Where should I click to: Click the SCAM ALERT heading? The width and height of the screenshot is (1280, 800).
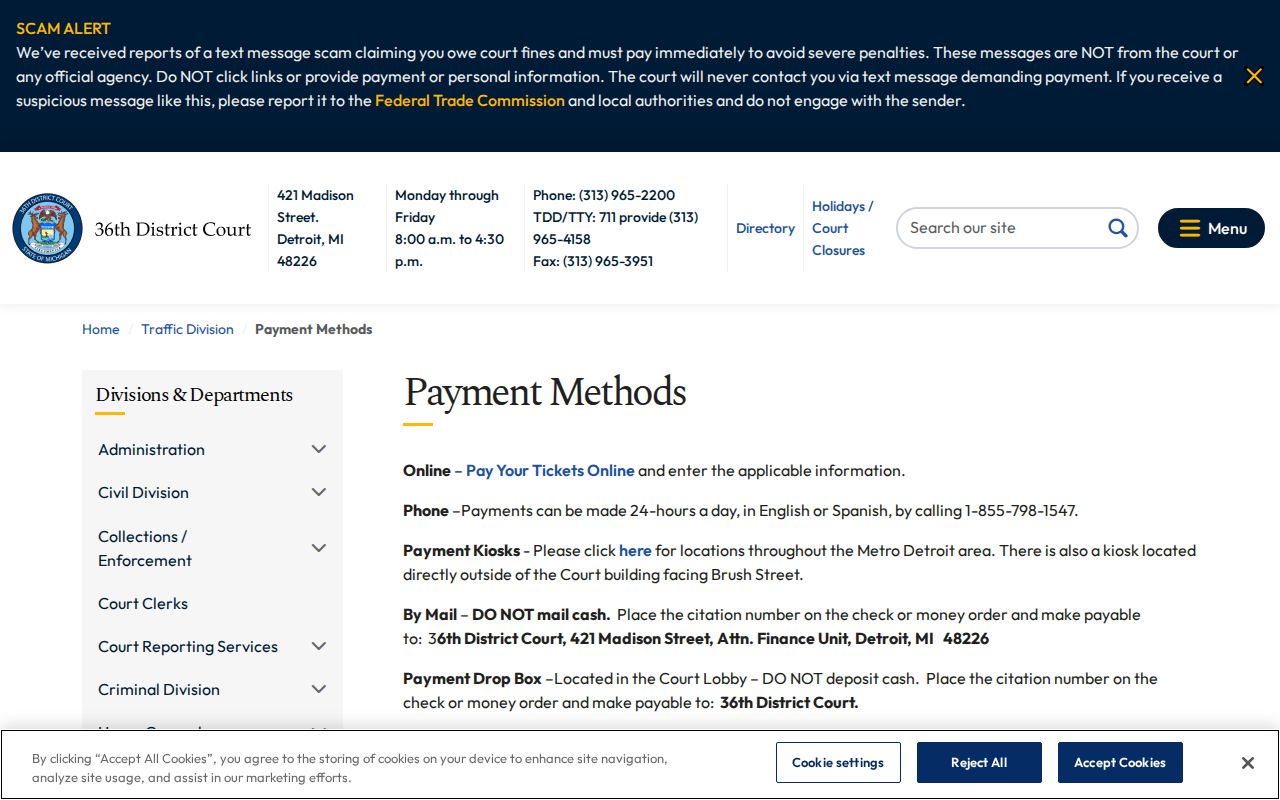pyautogui.click(x=63, y=28)
